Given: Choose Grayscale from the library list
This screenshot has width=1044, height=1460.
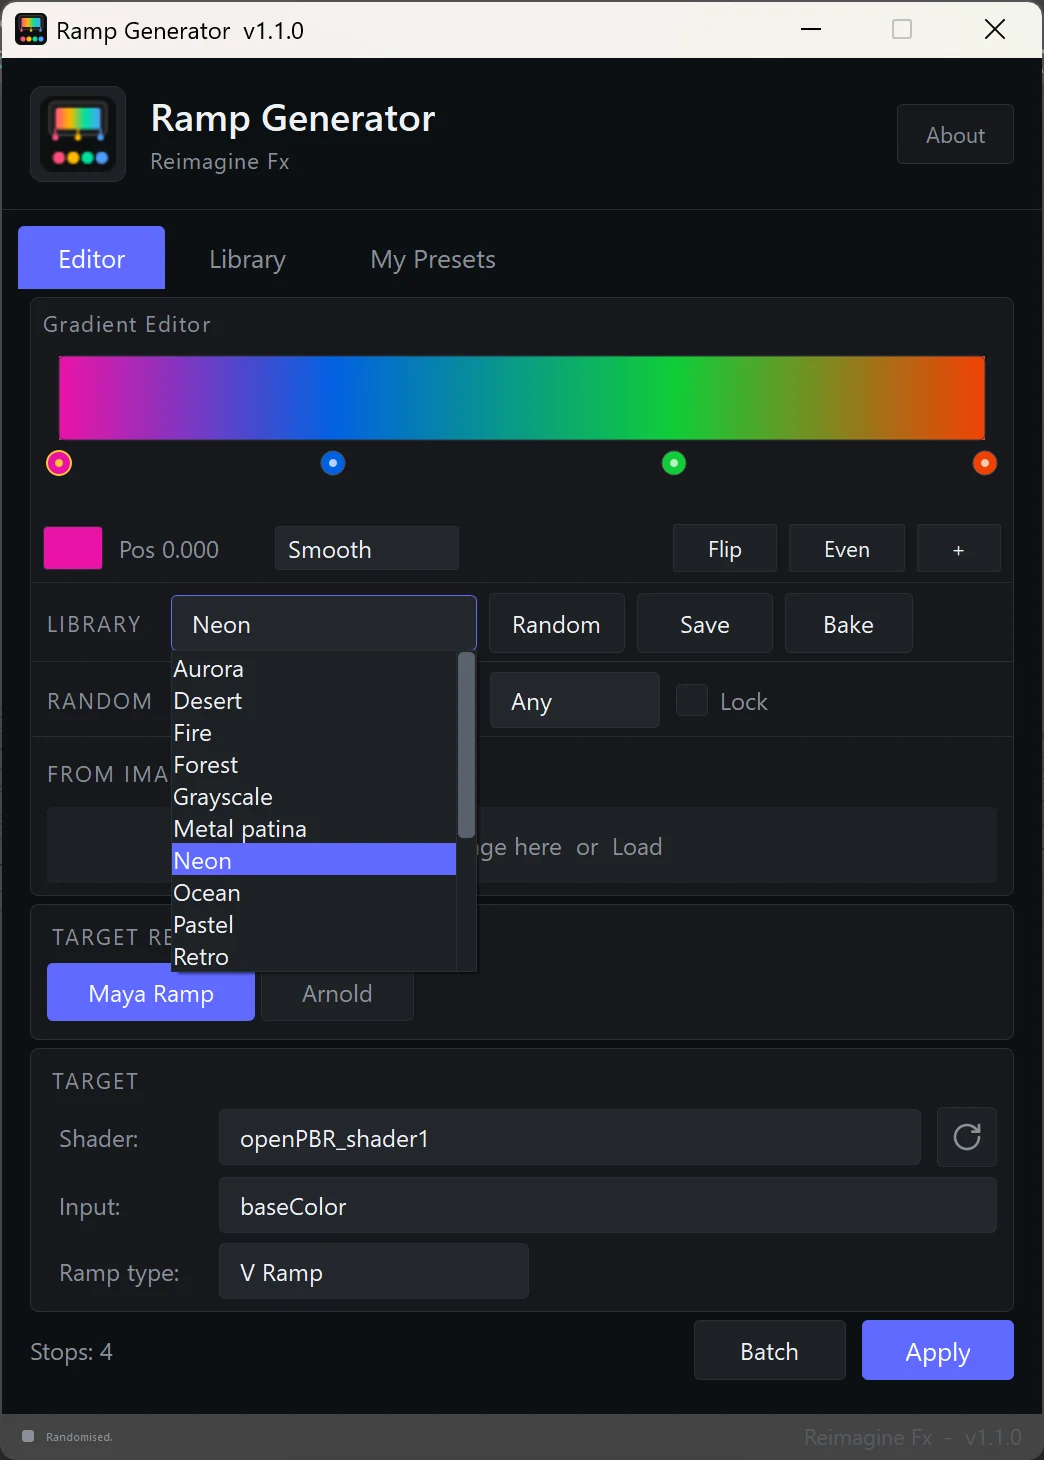Looking at the screenshot, I should 314,797.
